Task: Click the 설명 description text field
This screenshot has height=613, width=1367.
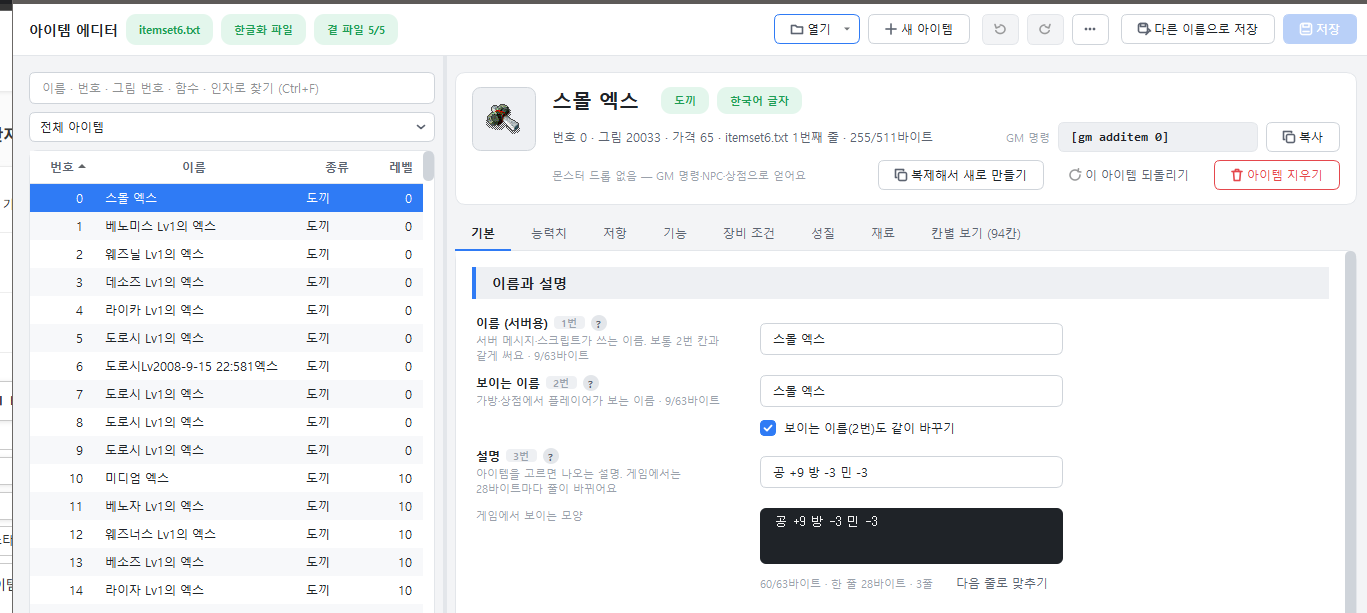Action: tap(911, 472)
